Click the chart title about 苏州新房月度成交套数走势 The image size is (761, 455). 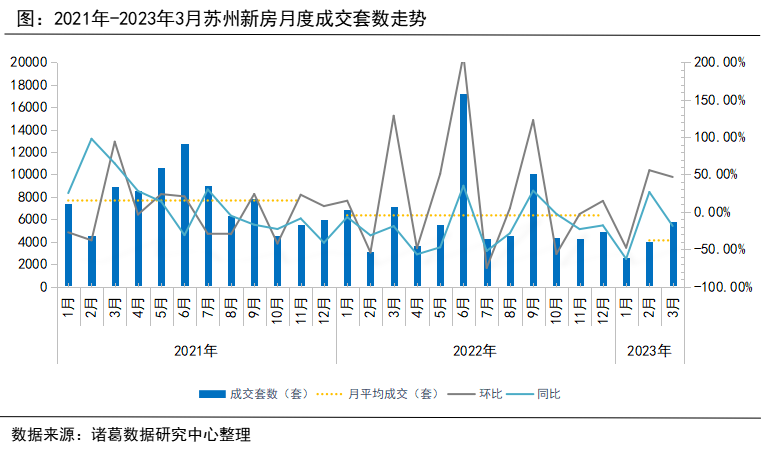(x=221, y=19)
